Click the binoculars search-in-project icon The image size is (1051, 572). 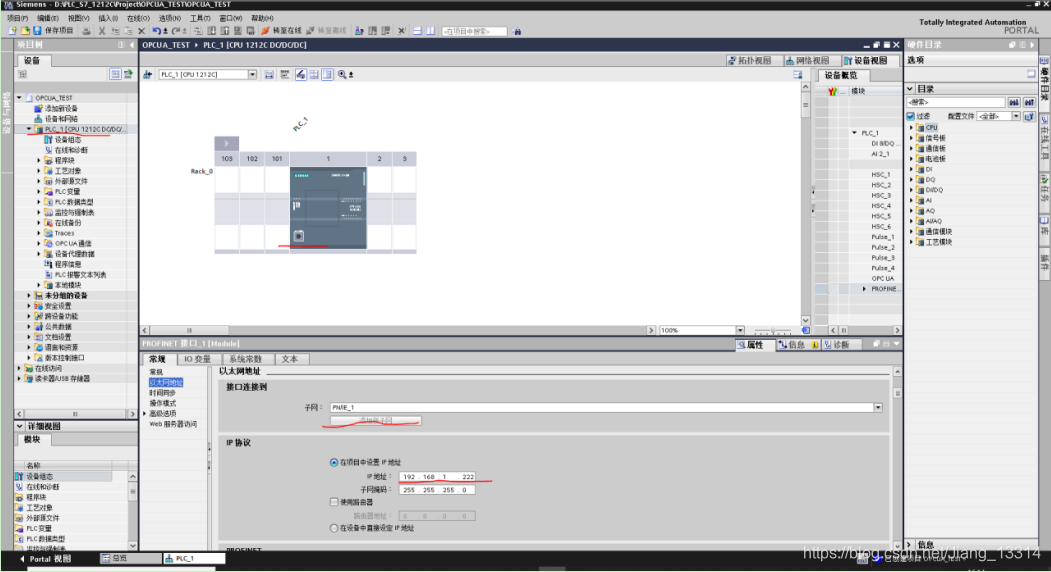coord(517,31)
